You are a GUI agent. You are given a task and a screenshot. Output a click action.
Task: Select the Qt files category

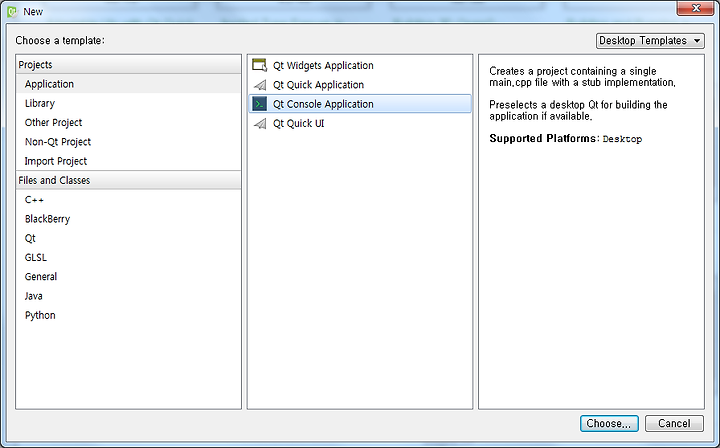(x=128, y=238)
